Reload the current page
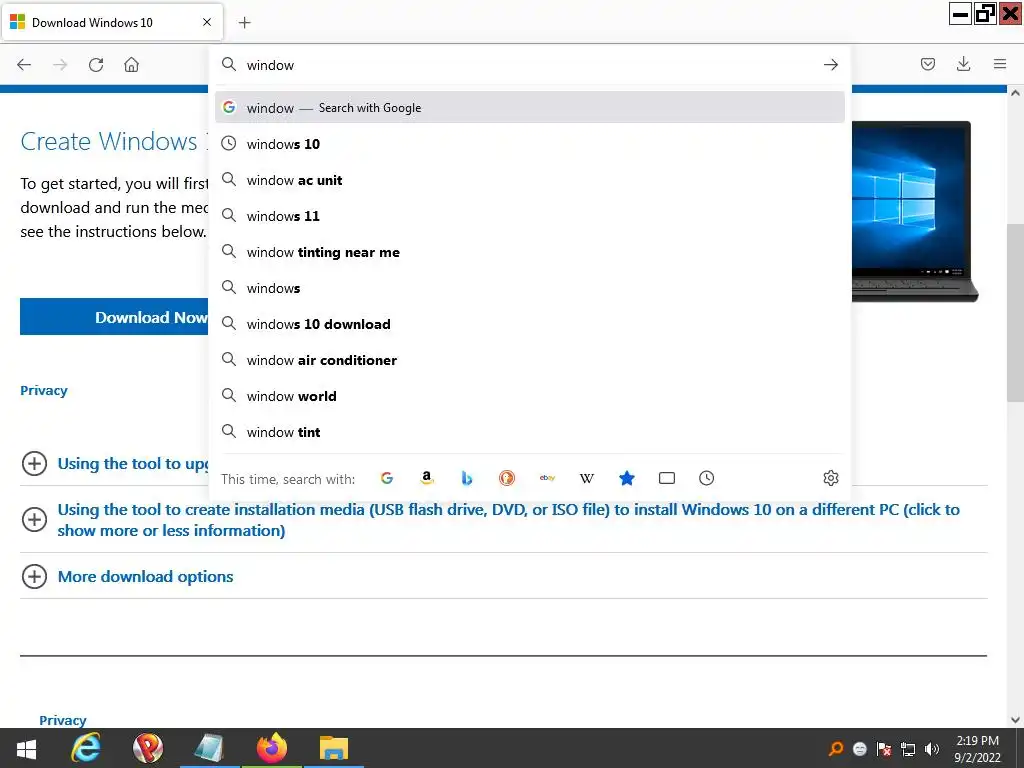This screenshot has height=768, width=1024. [96, 64]
